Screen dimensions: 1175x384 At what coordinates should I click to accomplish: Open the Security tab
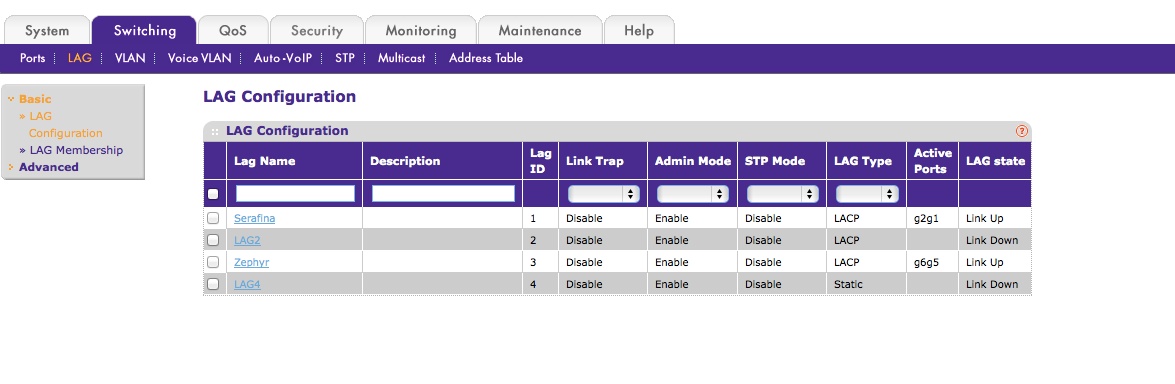tap(316, 31)
